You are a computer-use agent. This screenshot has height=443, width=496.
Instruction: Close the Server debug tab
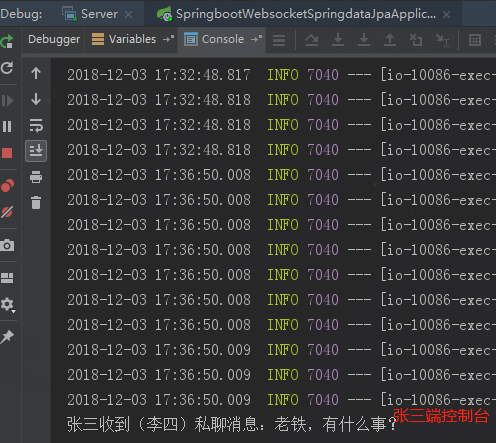[129, 15]
